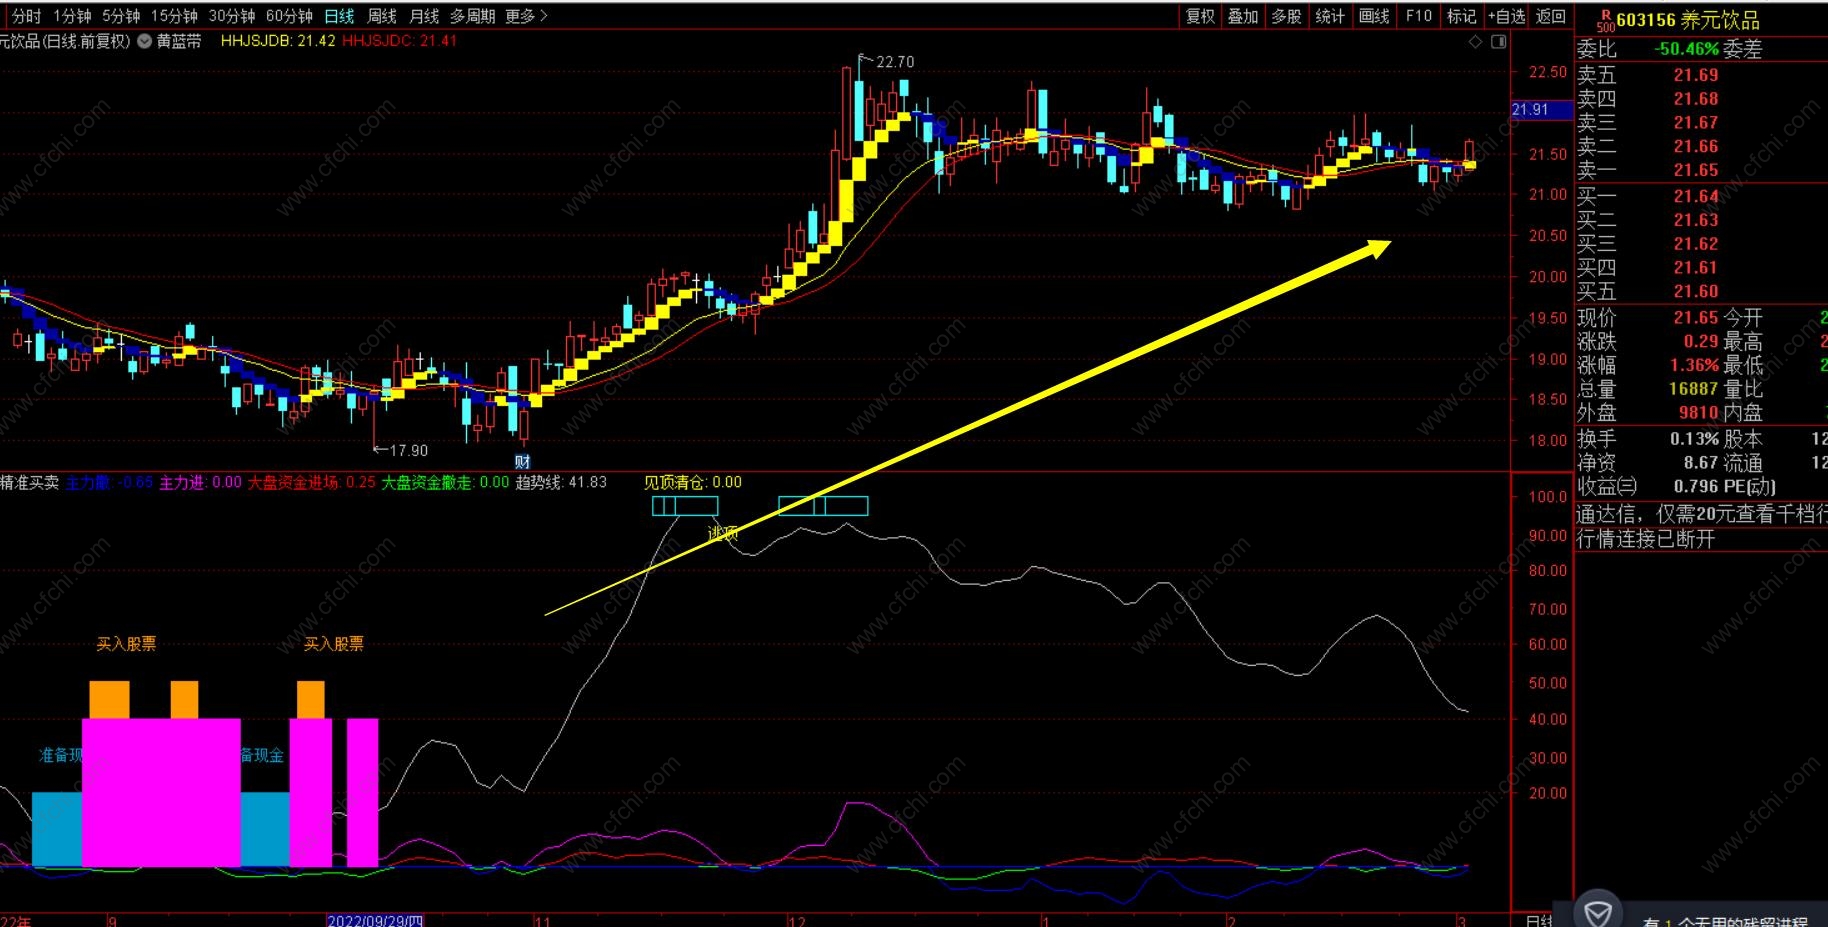Click the 买四 price 21.61
The height and width of the screenshot is (927, 1828).
pos(1696,268)
